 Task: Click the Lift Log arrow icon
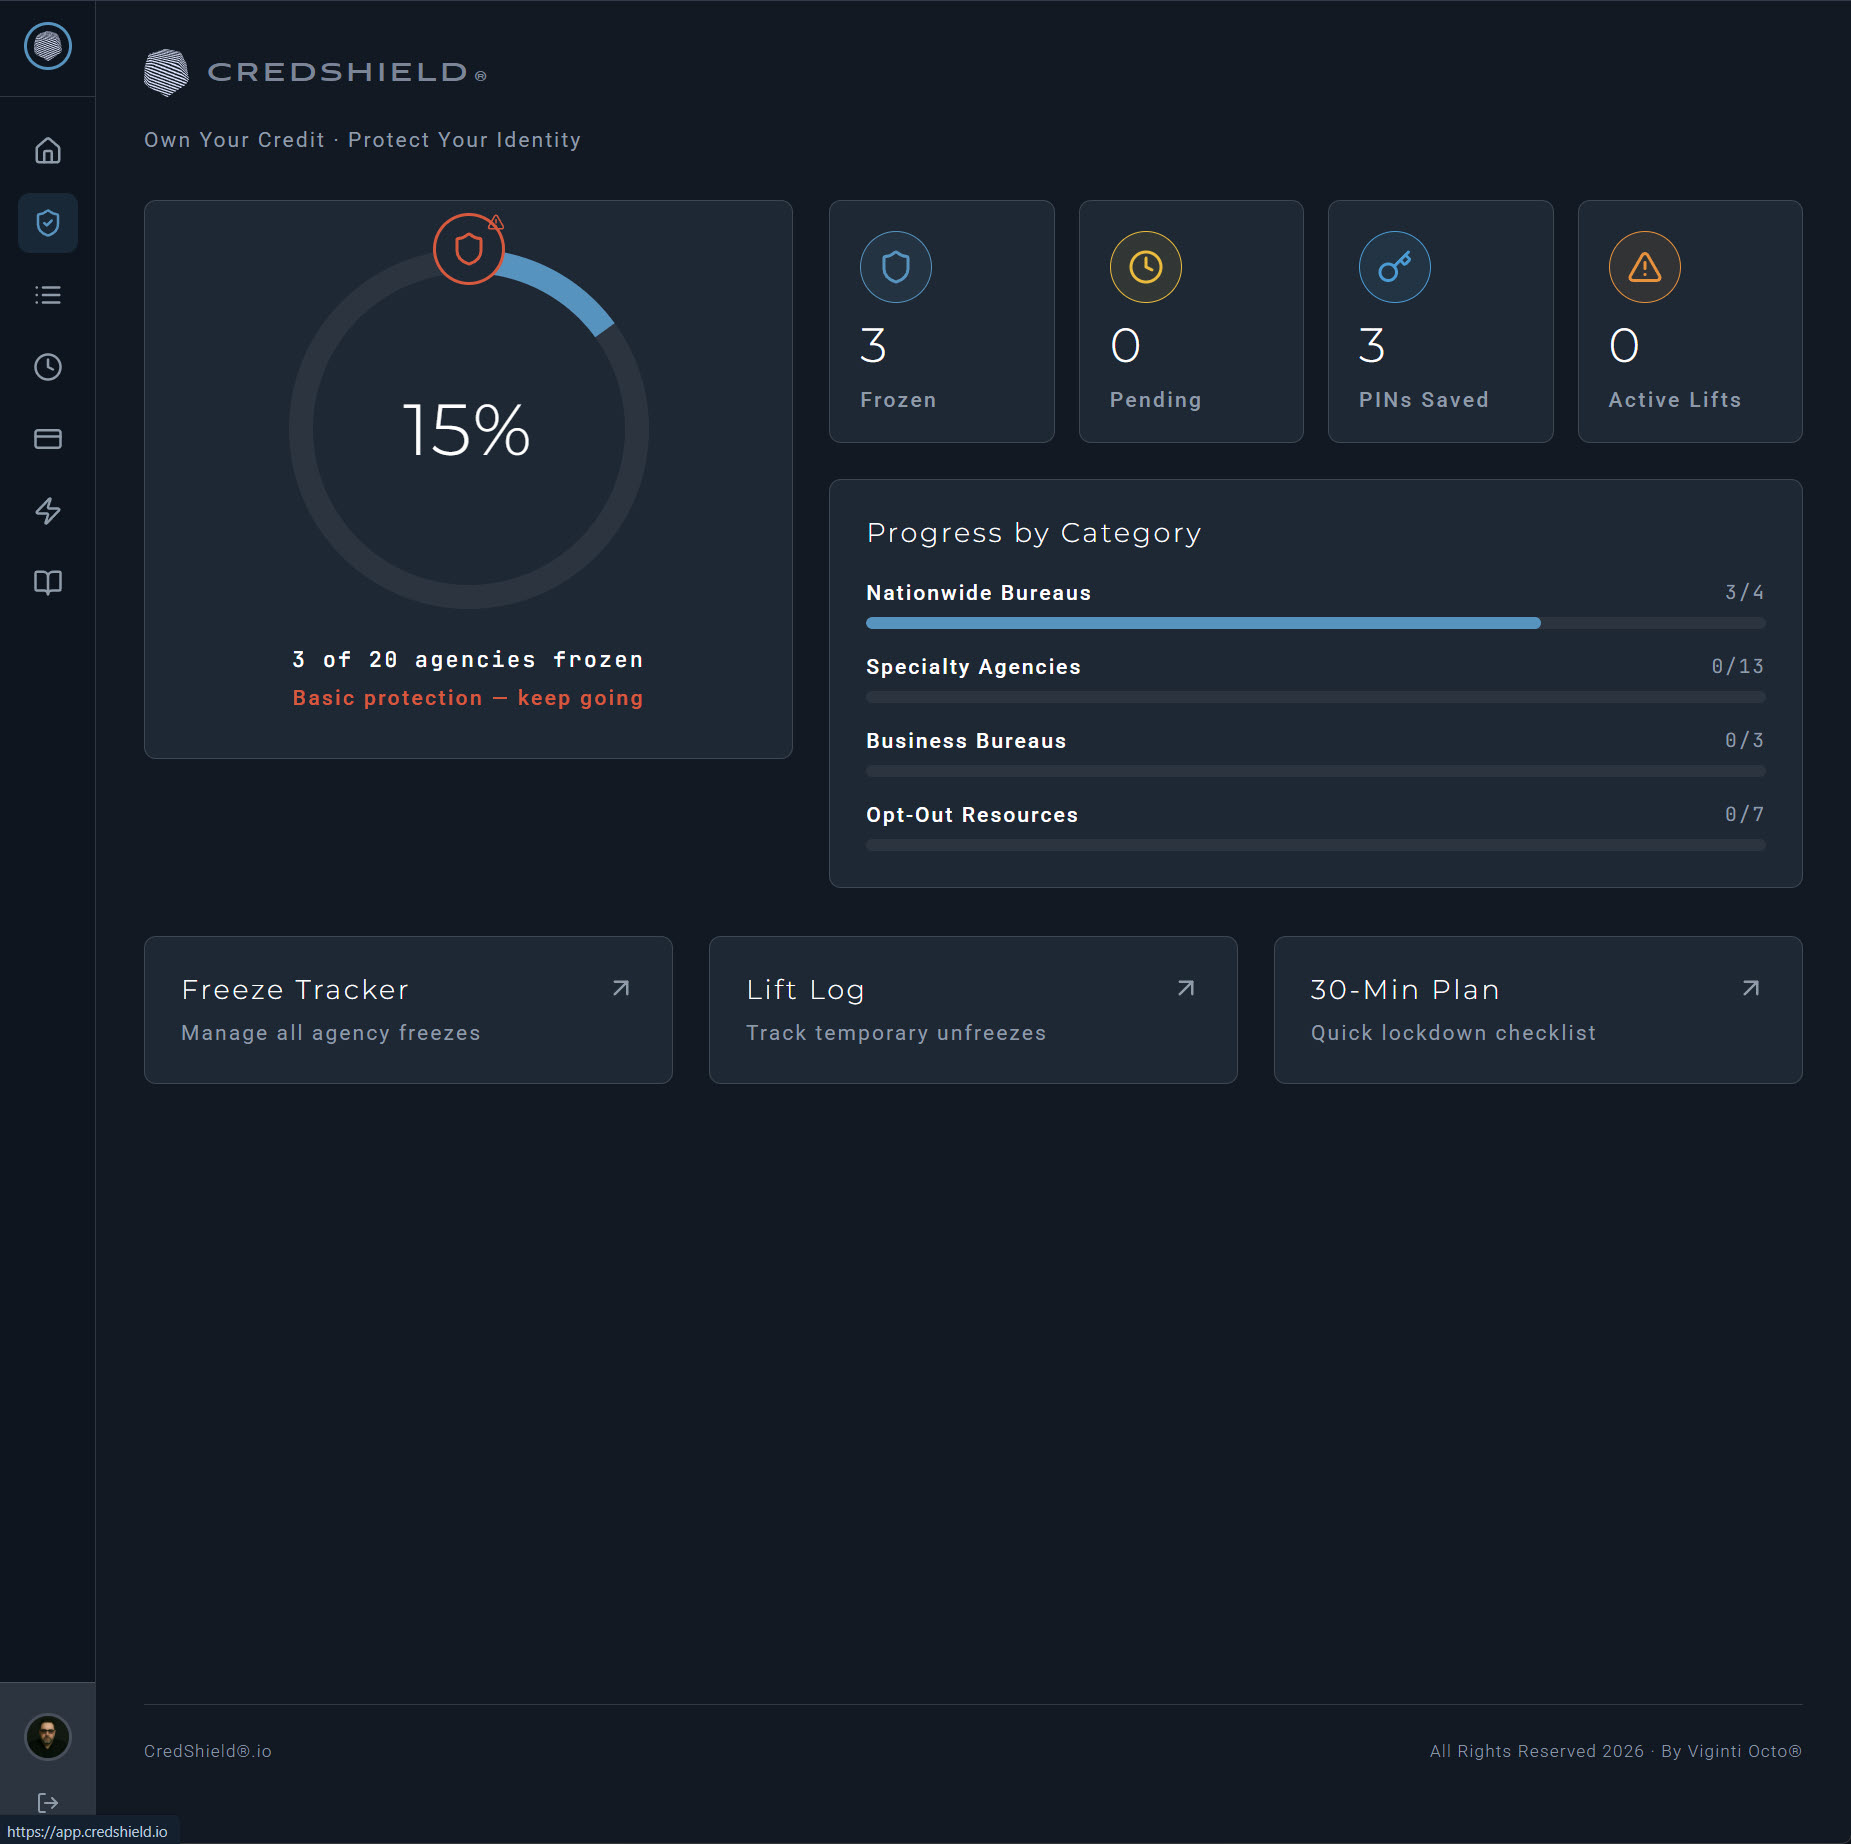point(1186,988)
